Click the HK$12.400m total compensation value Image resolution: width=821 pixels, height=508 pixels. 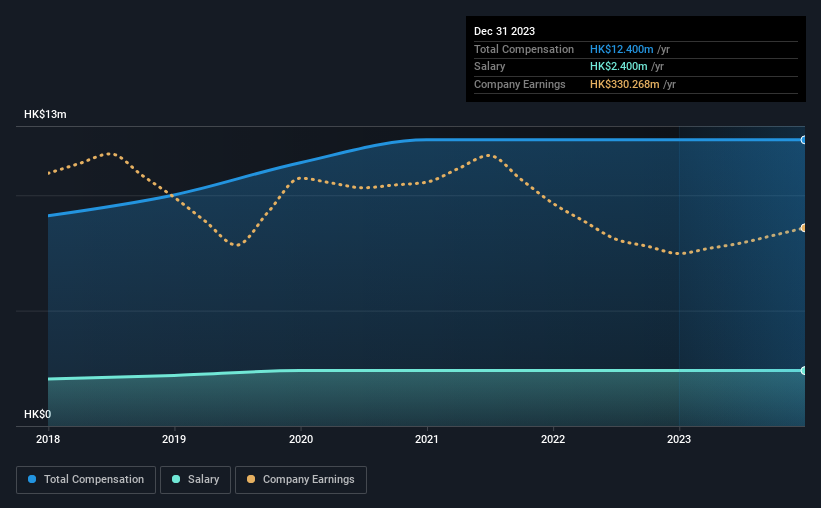coord(622,49)
